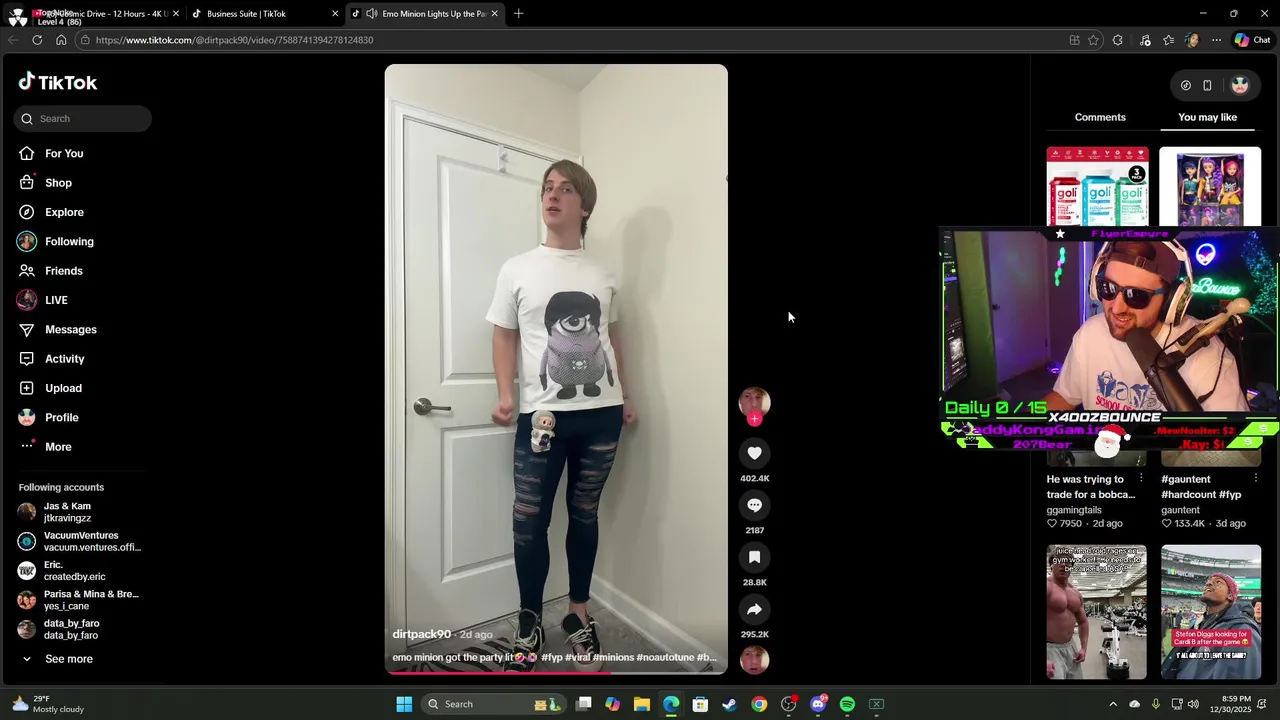Mute the Emo Minion tab audio
This screenshot has width=1280, height=720.
372,14
